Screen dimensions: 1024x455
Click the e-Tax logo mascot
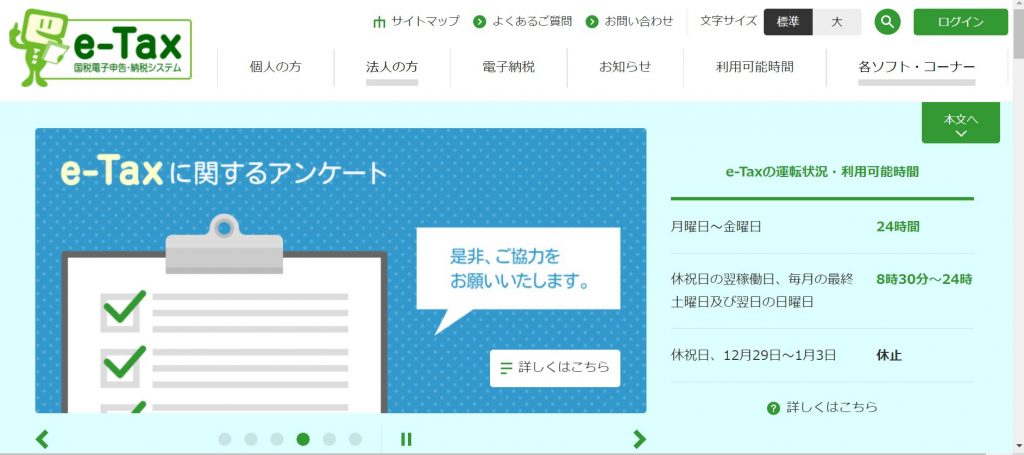39,48
